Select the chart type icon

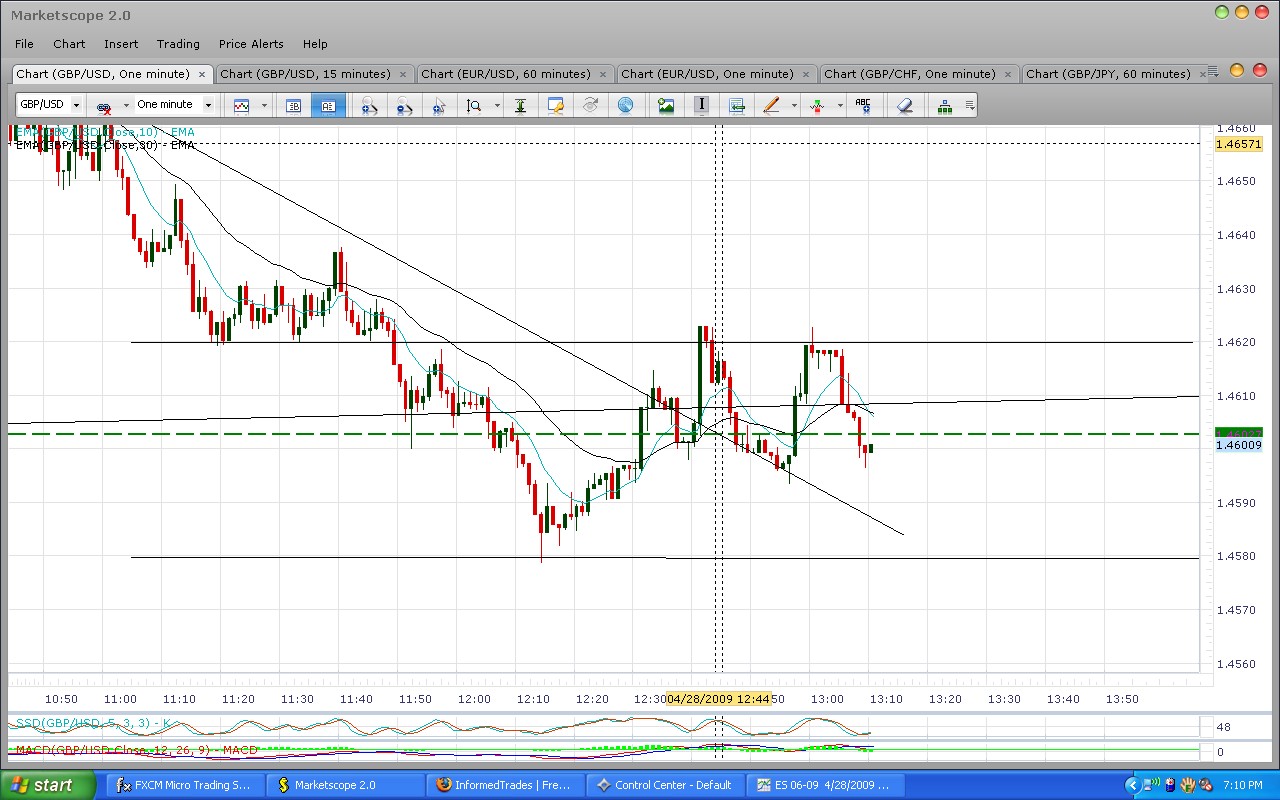pyautogui.click(x=241, y=105)
